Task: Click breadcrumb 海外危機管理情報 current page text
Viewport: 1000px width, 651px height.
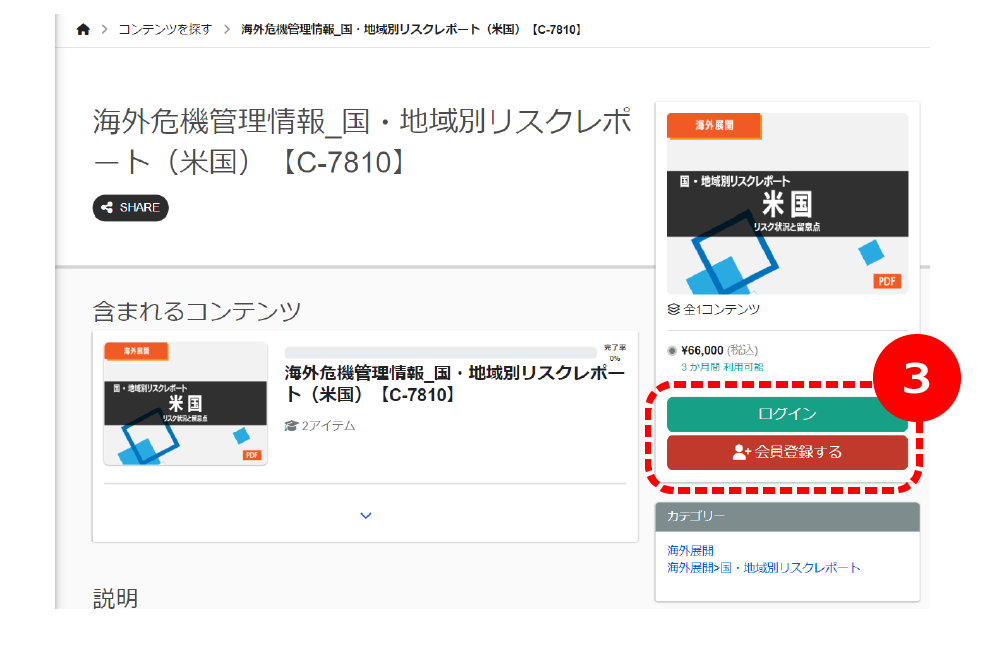Action: (411, 29)
